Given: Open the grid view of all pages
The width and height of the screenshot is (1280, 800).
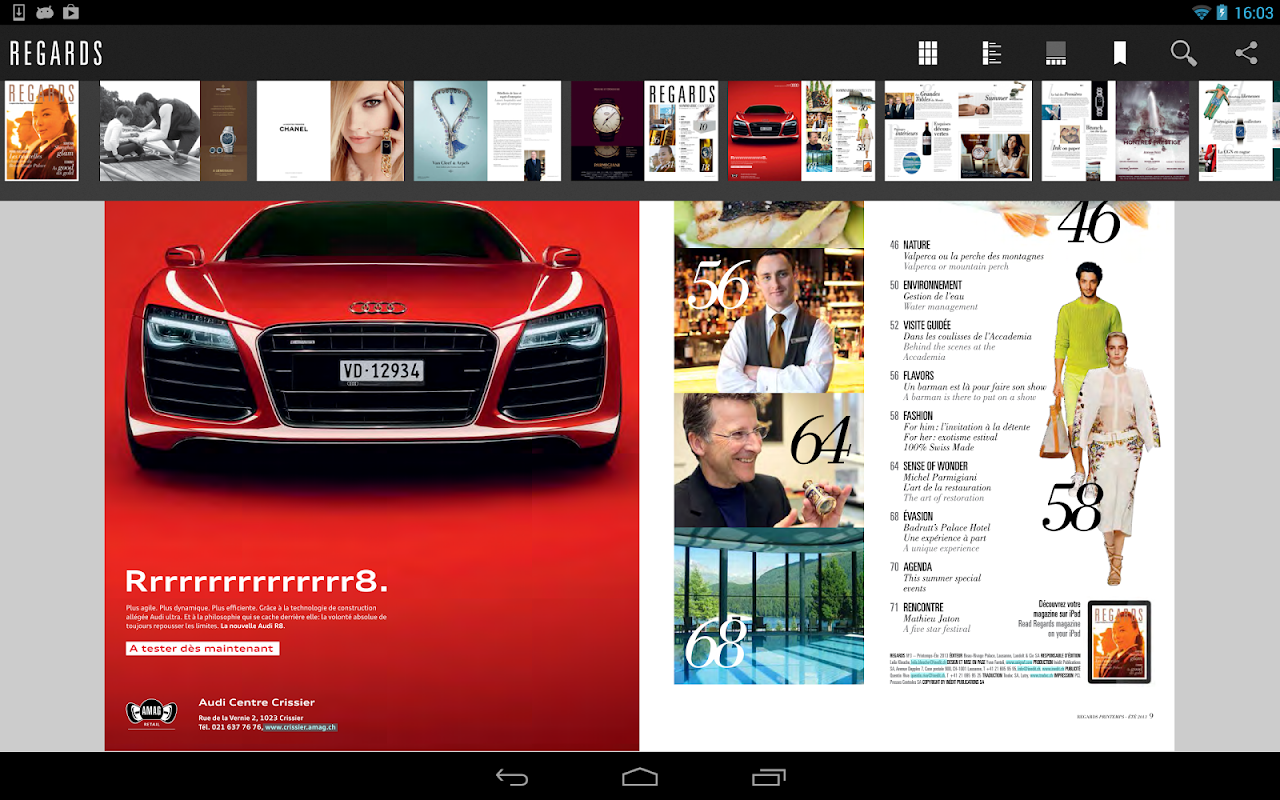Looking at the screenshot, I should (x=928, y=53).
